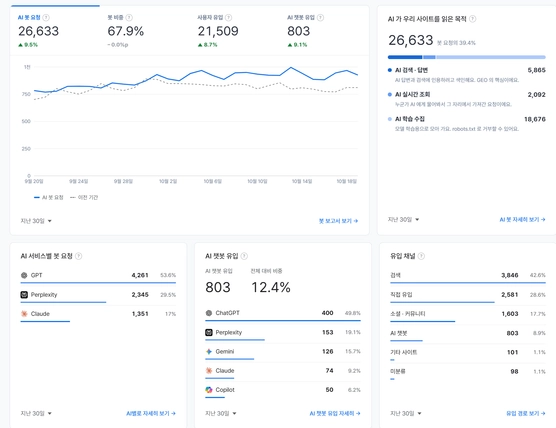The width and height of the screenshot is (556, 428).
Task: Open help icon for AI가 우리 사이트를 읽은 목적
Action: click(x=472, y=19)
